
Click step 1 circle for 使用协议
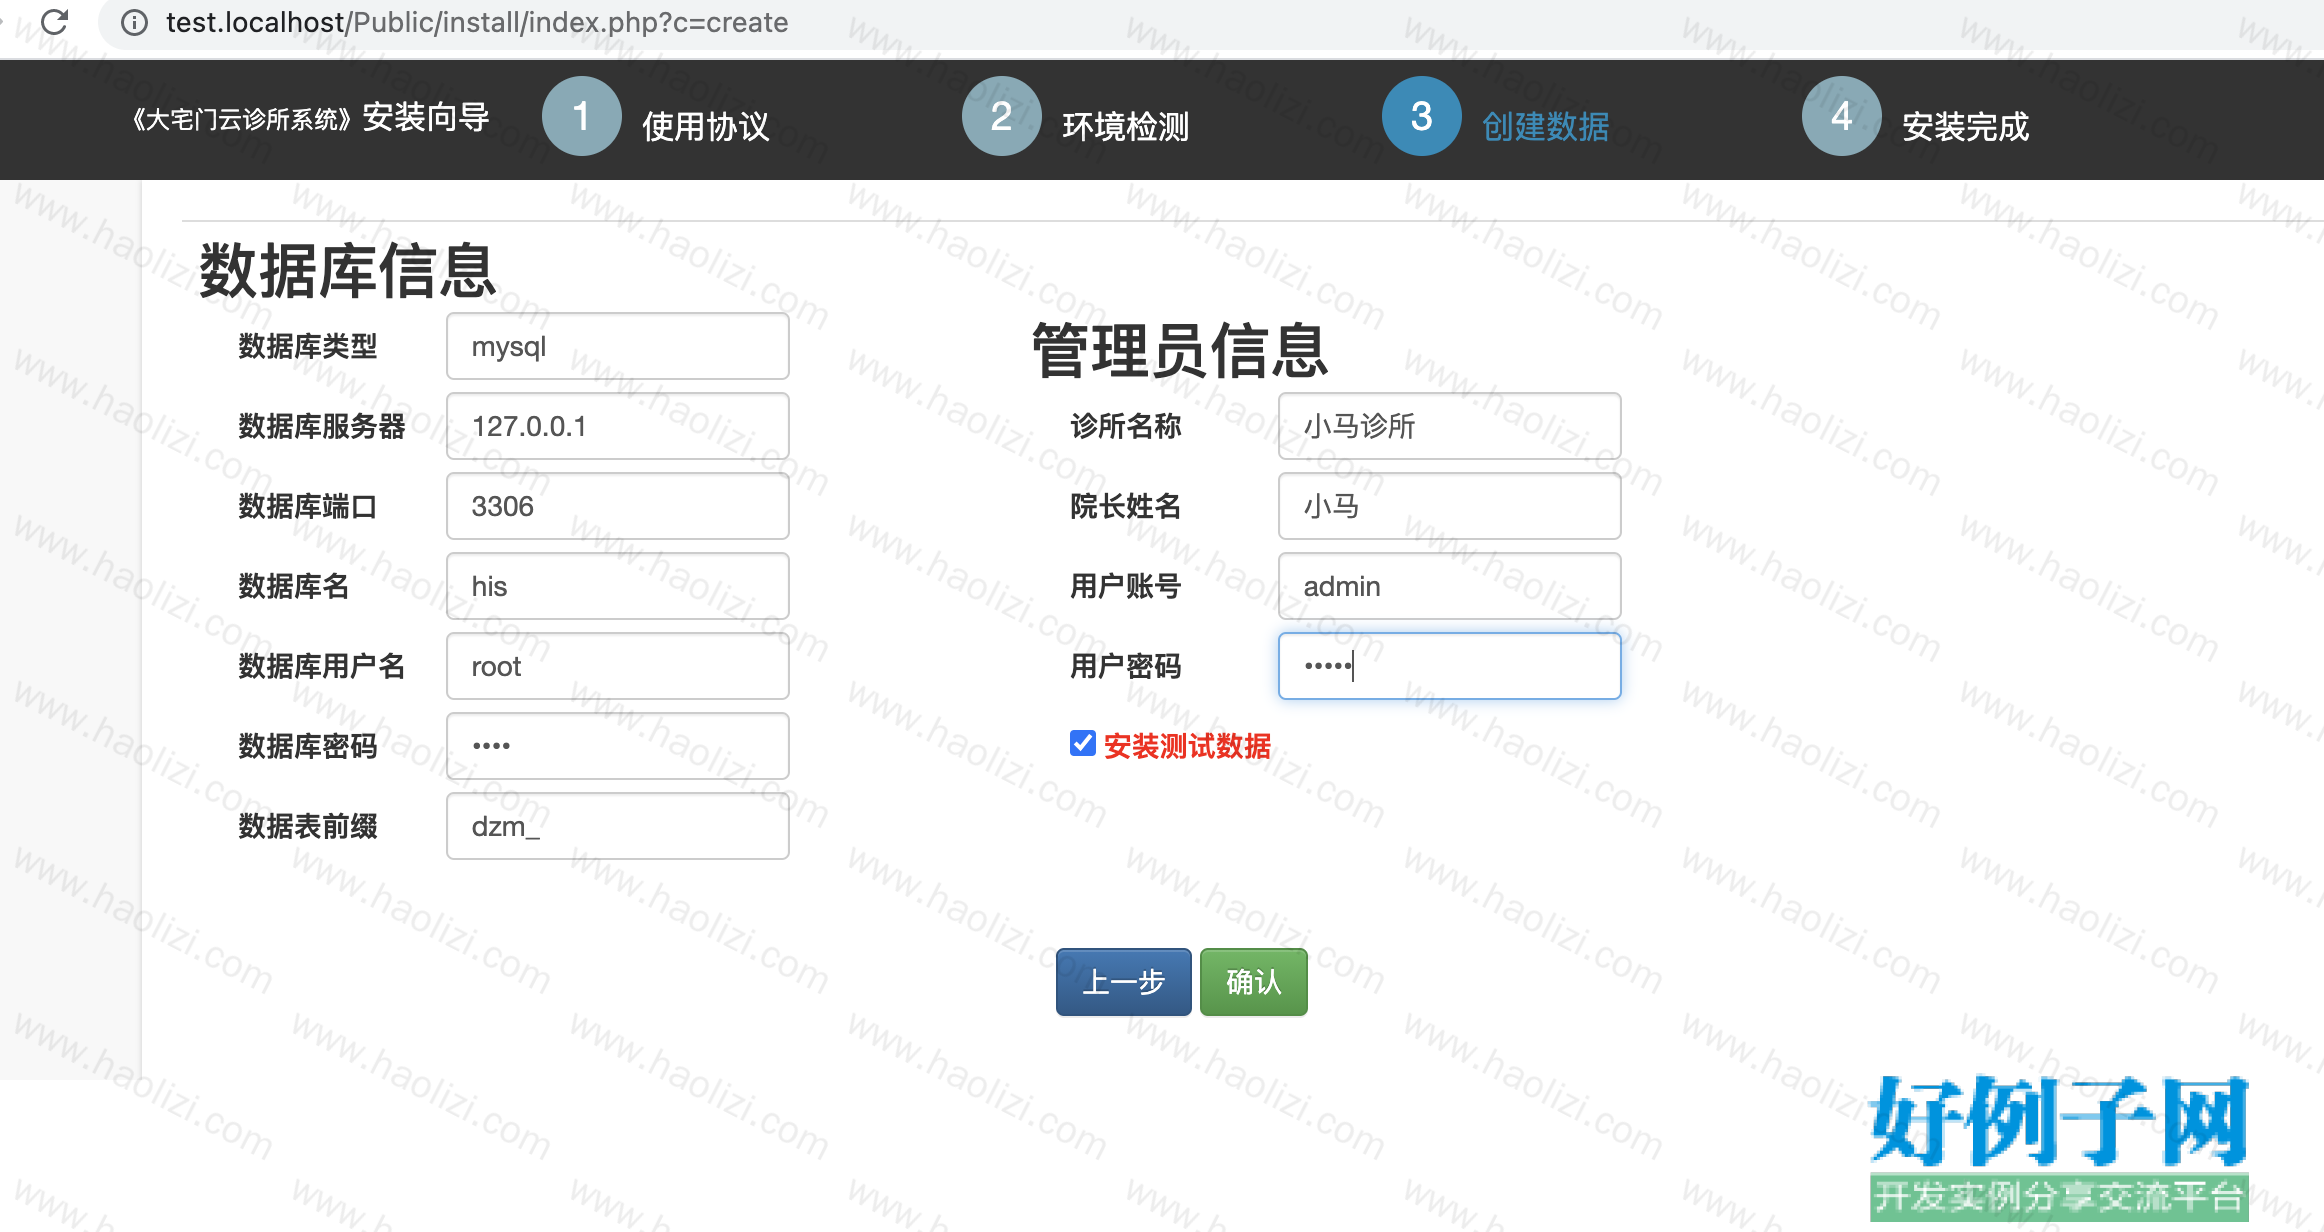tap(581, 116)
